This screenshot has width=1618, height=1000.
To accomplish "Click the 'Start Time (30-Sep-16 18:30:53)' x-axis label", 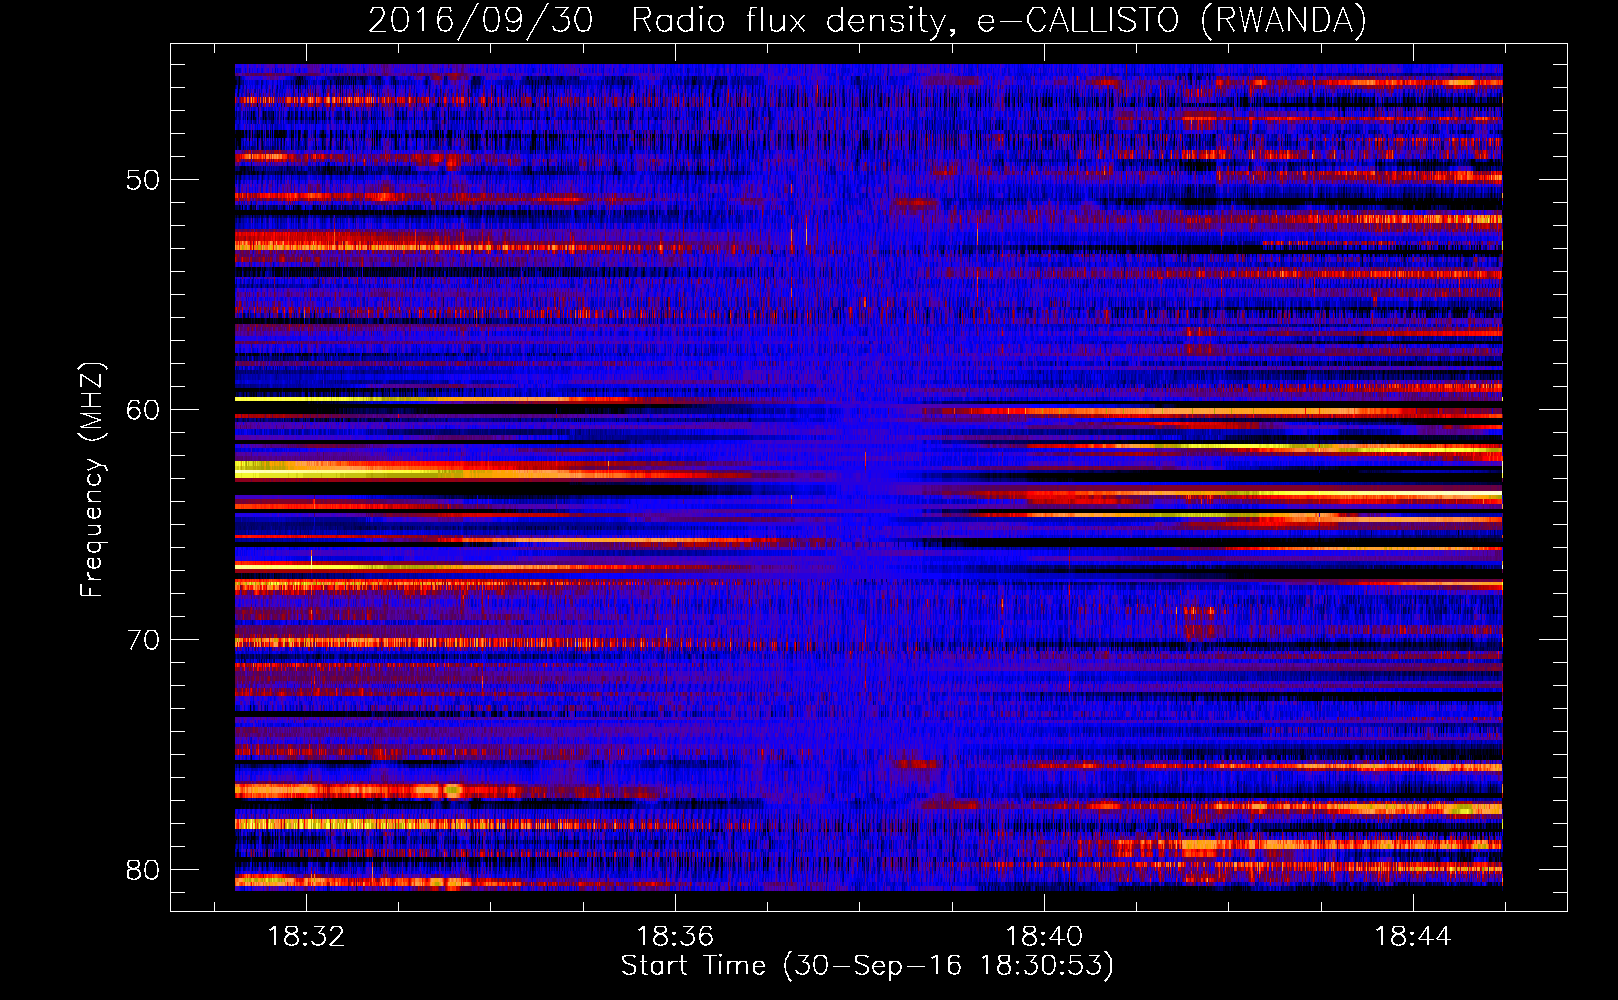I will [x=867, y=966].
